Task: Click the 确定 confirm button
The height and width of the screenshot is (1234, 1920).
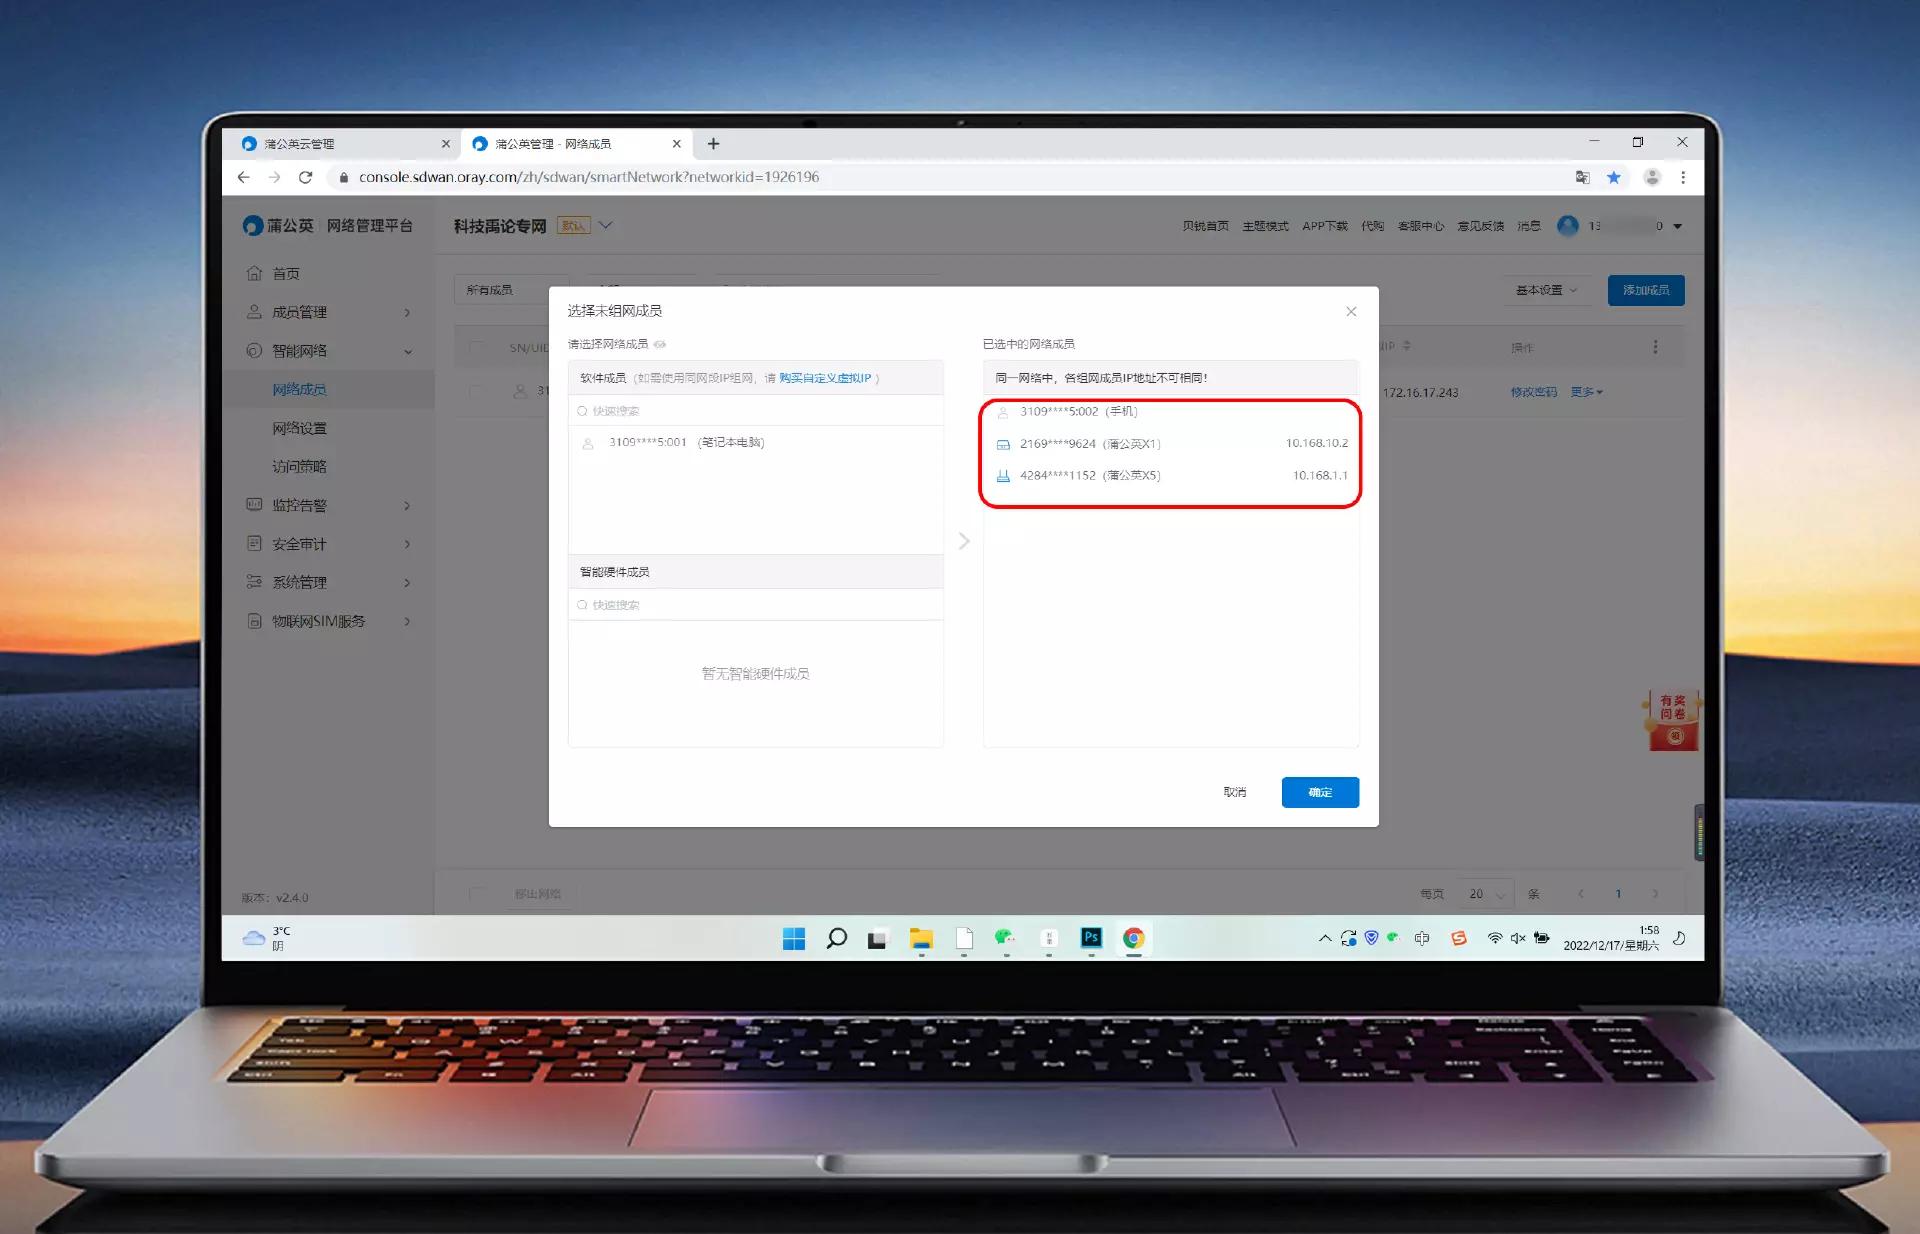Action: pyautogui.click(x=1320, y=792)
